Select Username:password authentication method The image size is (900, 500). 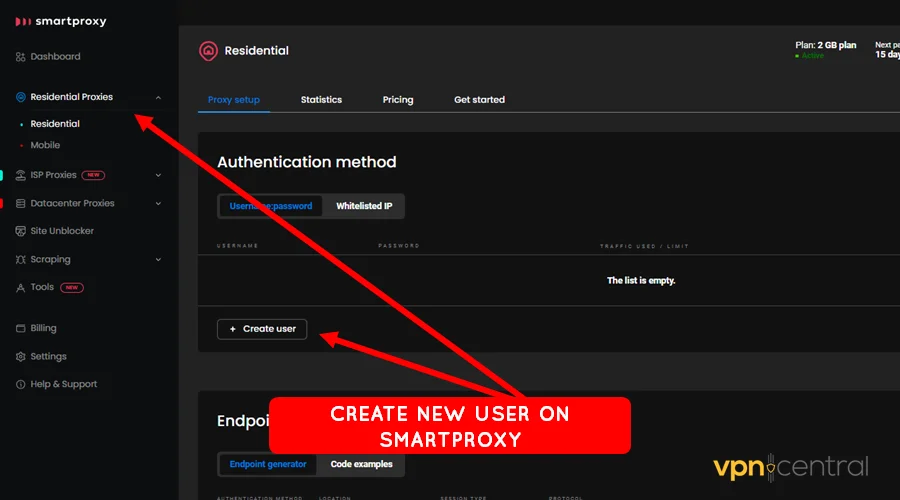pyautogui.click(x=271, y=206)
